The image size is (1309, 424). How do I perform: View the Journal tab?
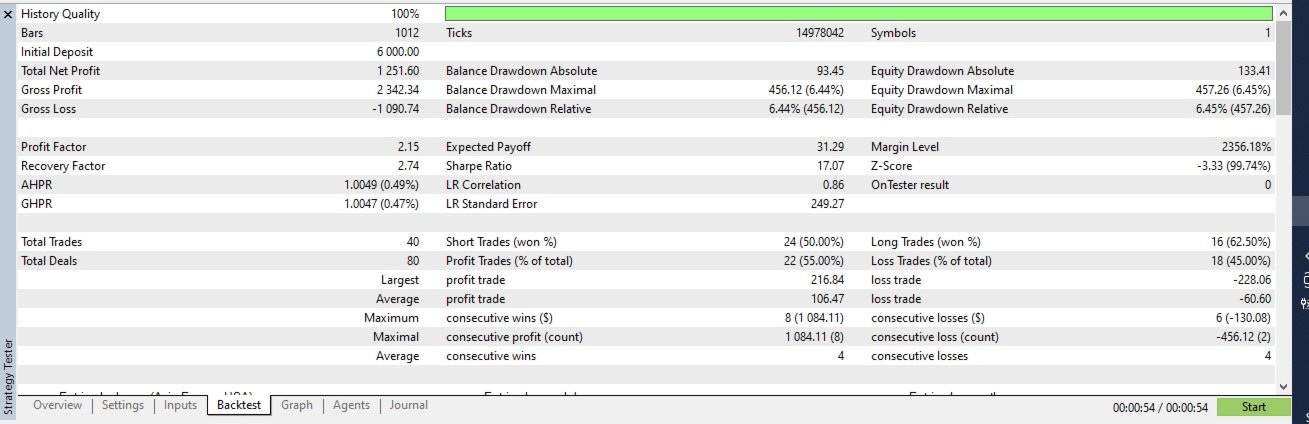tap(409, 405)
